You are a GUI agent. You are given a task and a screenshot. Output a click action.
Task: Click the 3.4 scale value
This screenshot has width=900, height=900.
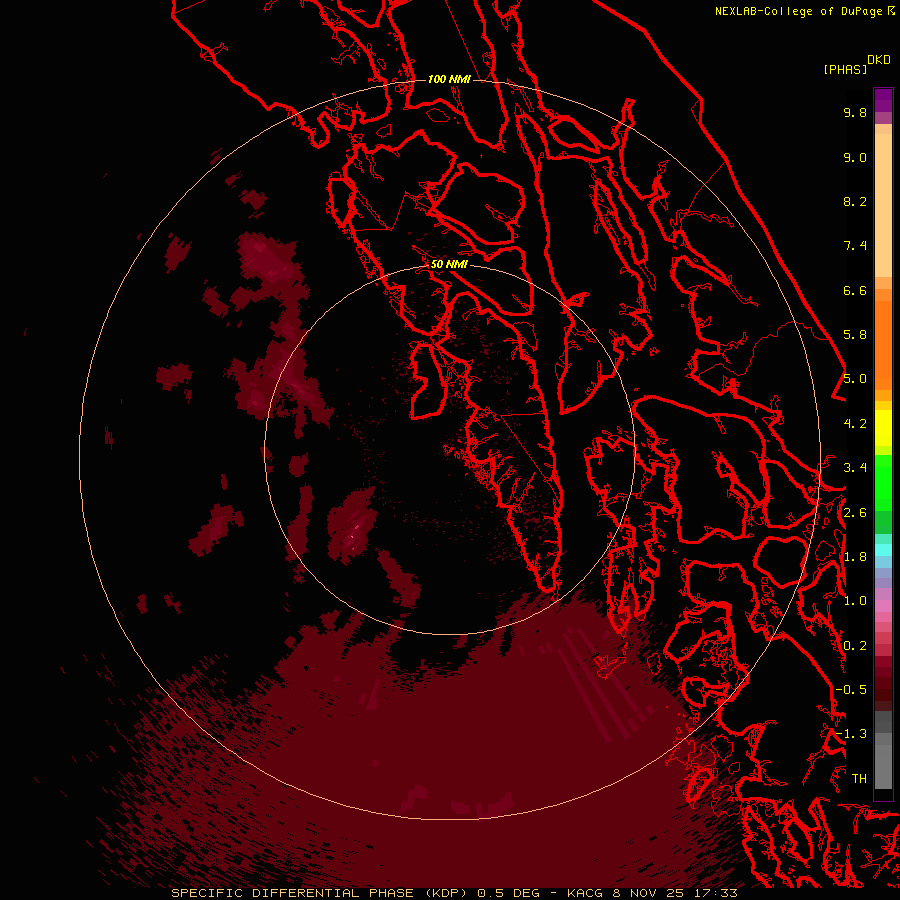855,468
